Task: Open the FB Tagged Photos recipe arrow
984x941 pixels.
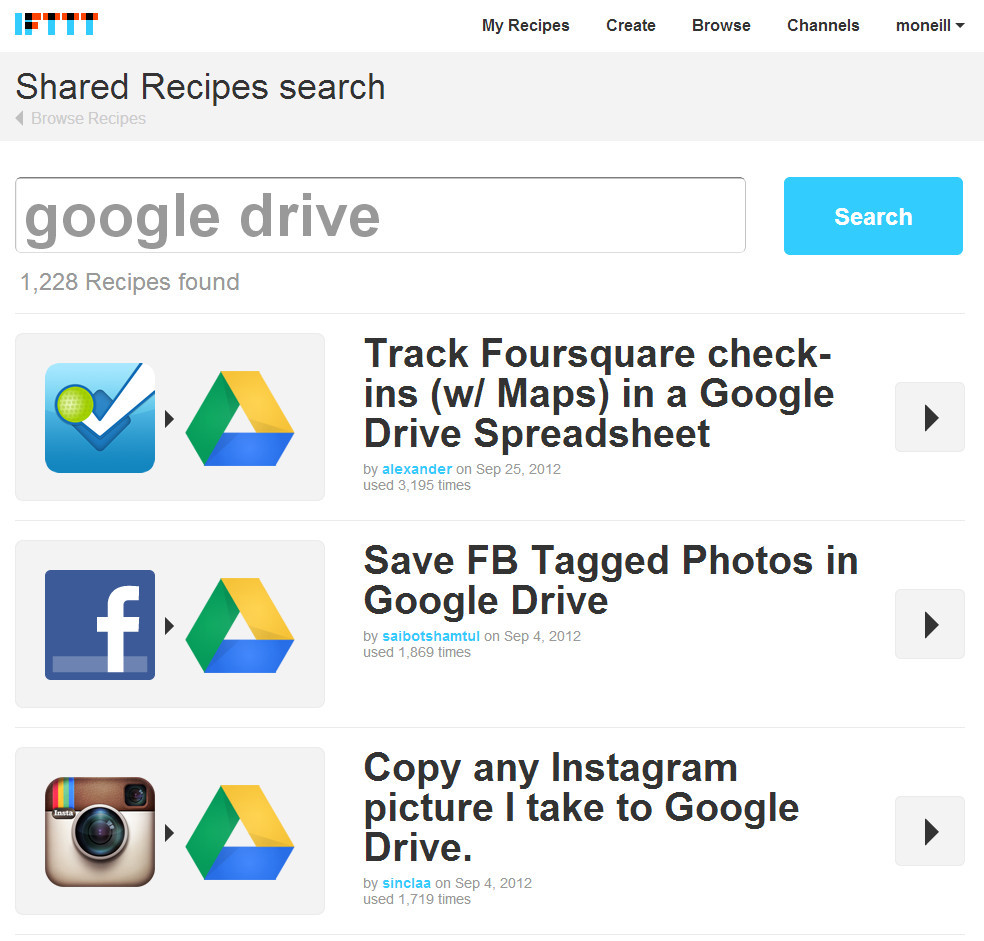Action: 929,624
